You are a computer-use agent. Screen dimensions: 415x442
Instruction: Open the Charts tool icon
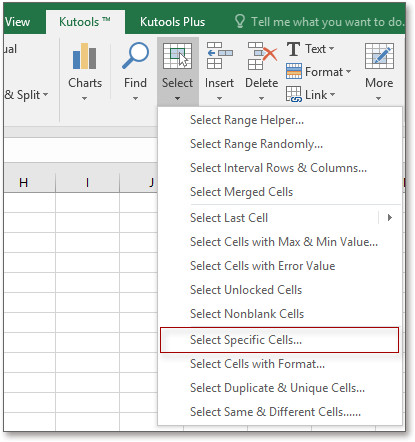85,56
